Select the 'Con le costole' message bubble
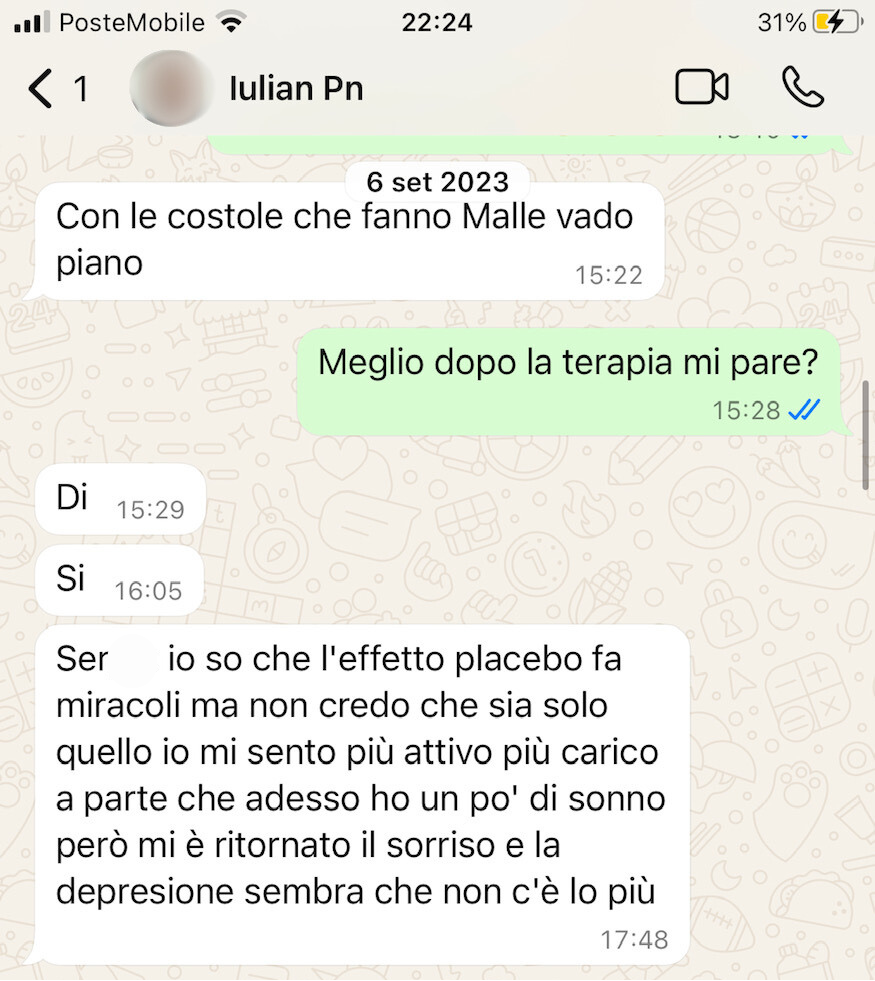 pyautogui.click(x=349, y=241)
